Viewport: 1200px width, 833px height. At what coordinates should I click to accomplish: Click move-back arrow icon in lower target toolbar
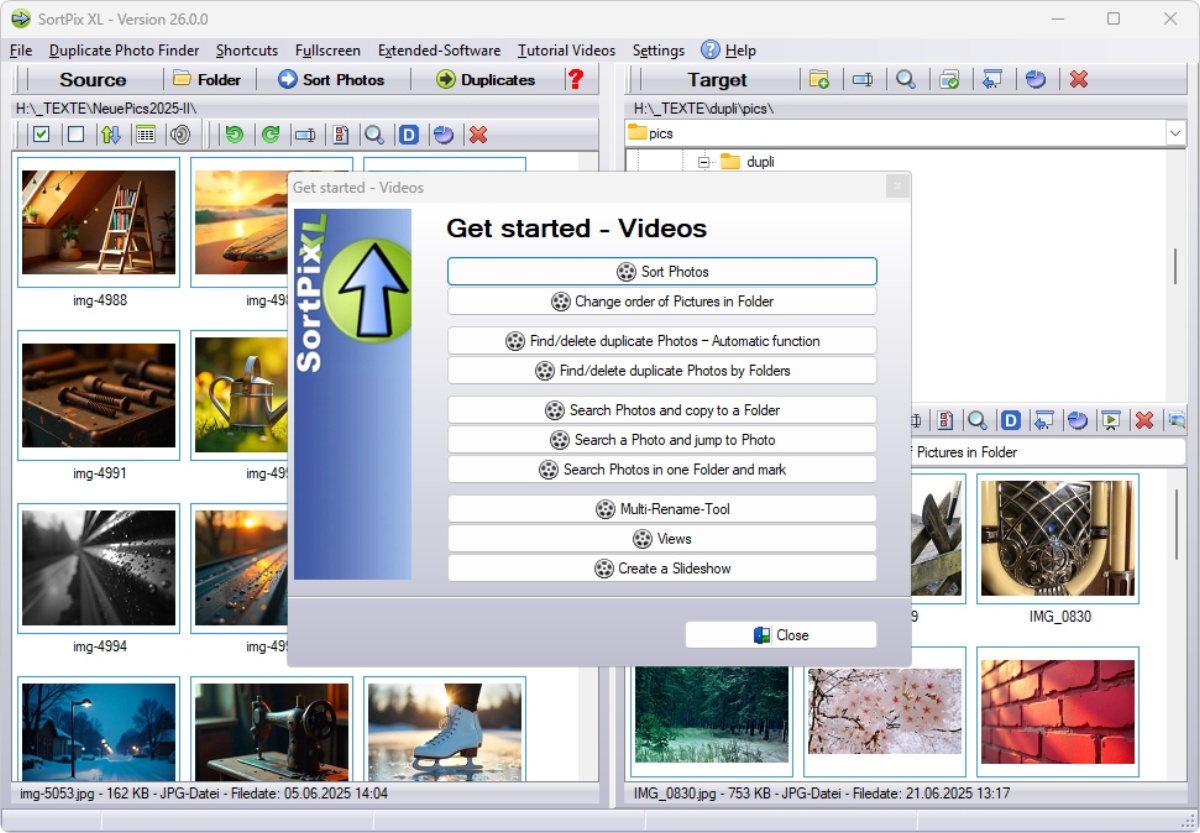tap(1044, 421)
